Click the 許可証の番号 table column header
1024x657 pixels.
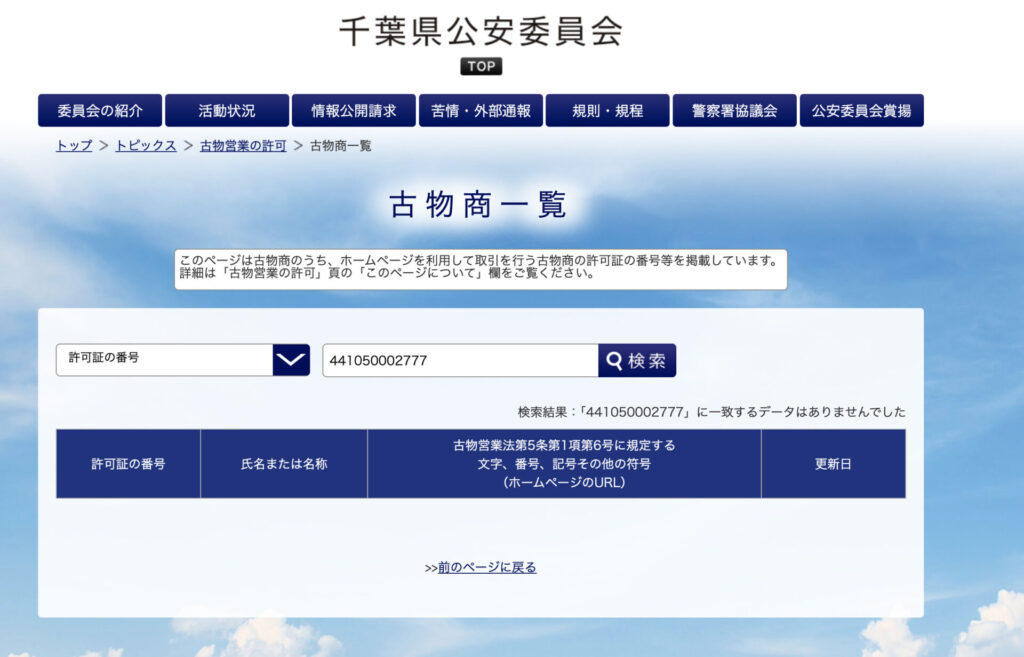(128, 464)
